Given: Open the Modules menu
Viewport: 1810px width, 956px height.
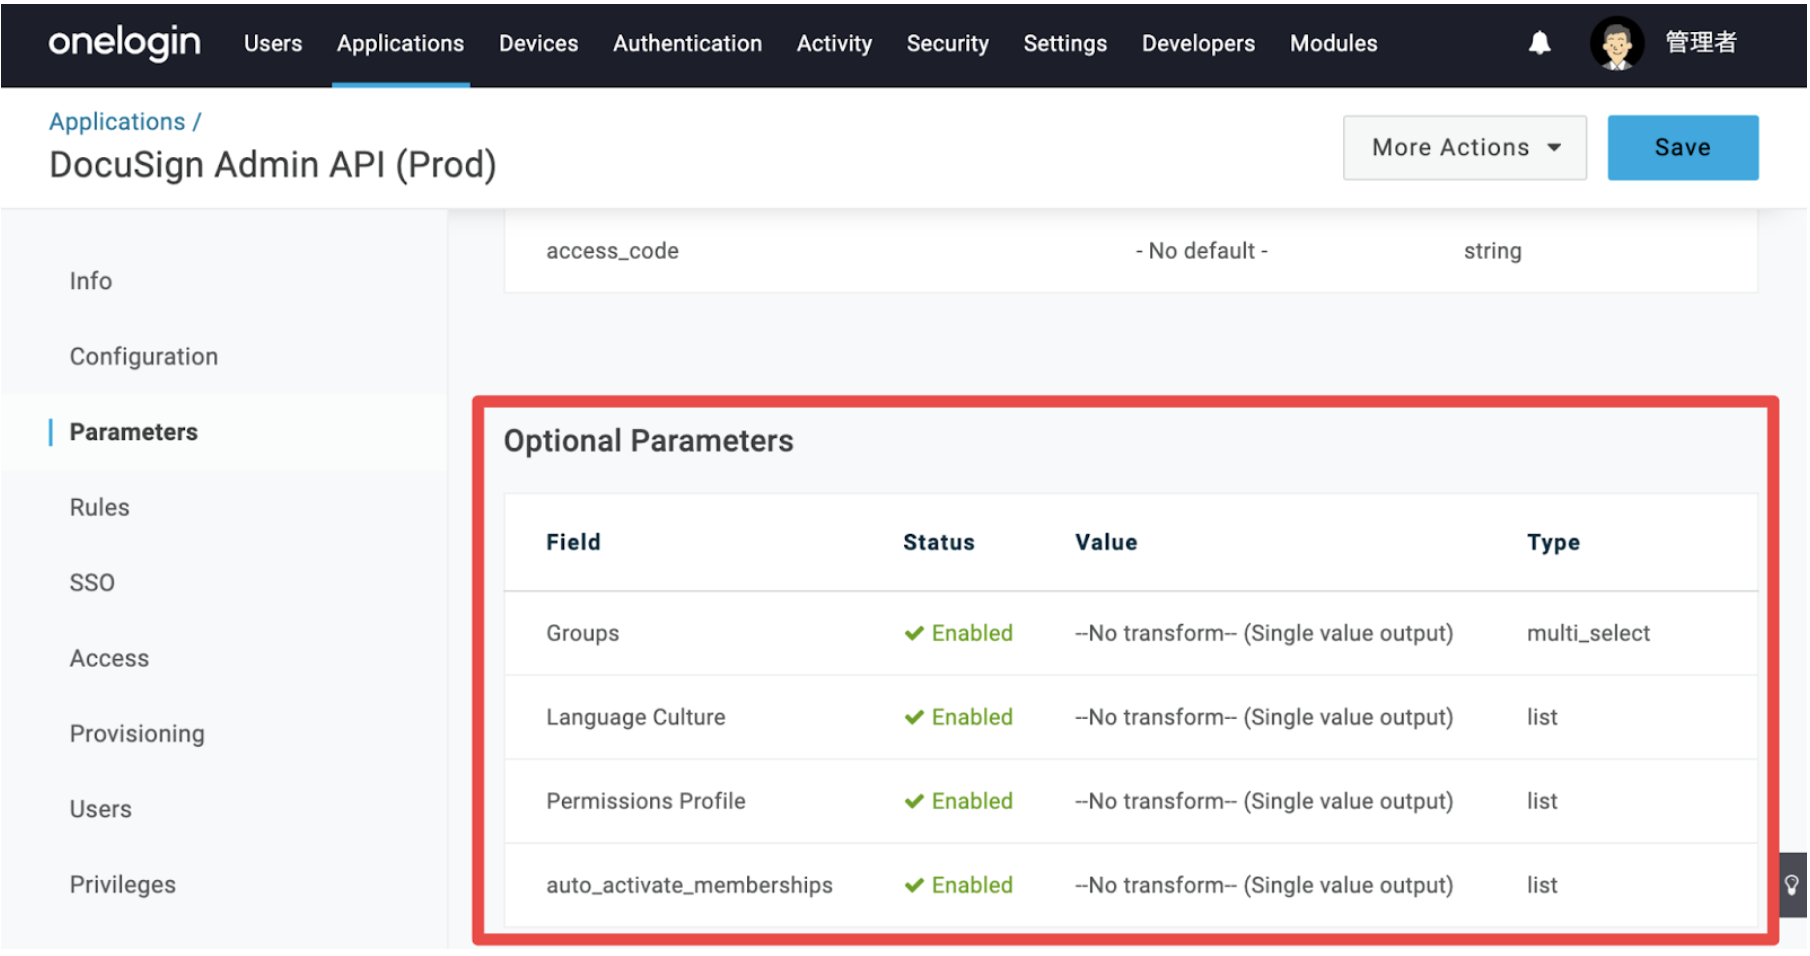Looking at the screenshot, I should coord(1333,43).
